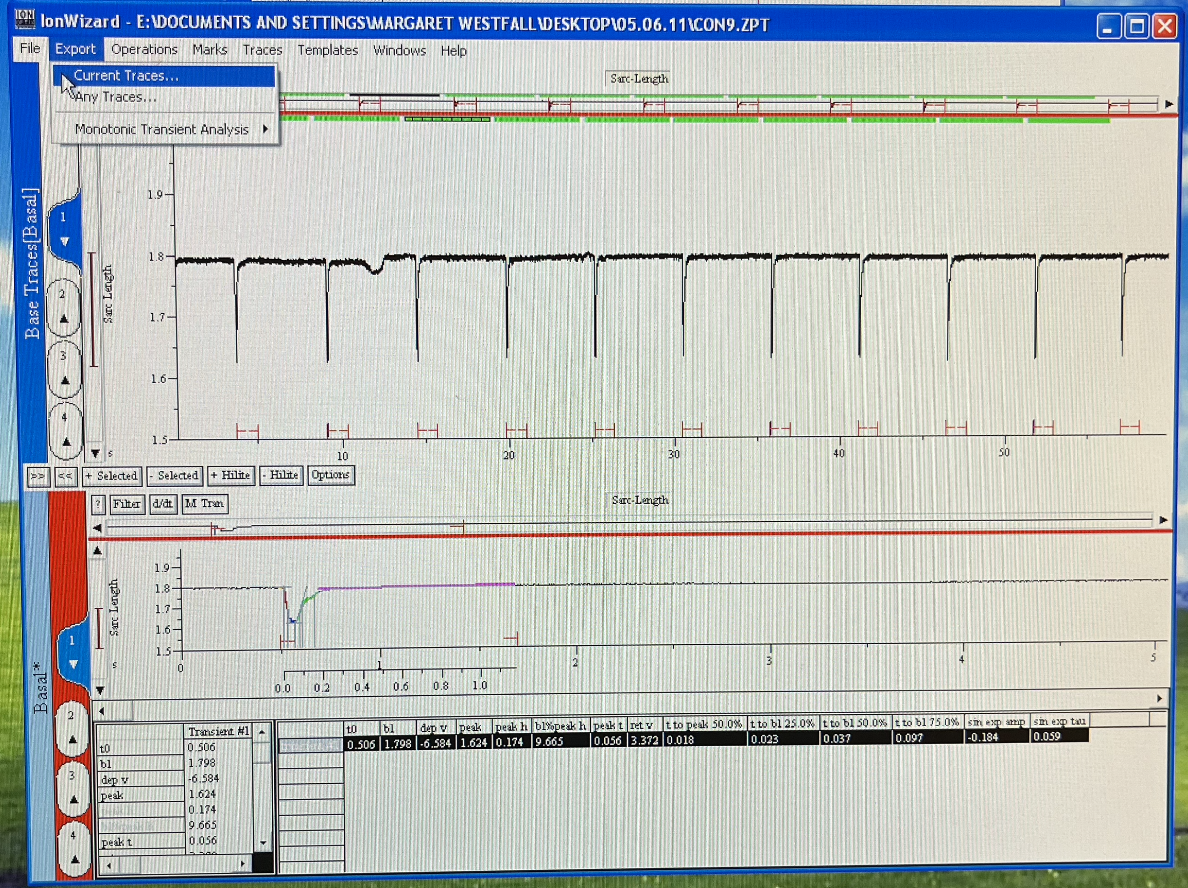Open the Operations menu
Viewport: 1188px width, 888px height.
144,49
